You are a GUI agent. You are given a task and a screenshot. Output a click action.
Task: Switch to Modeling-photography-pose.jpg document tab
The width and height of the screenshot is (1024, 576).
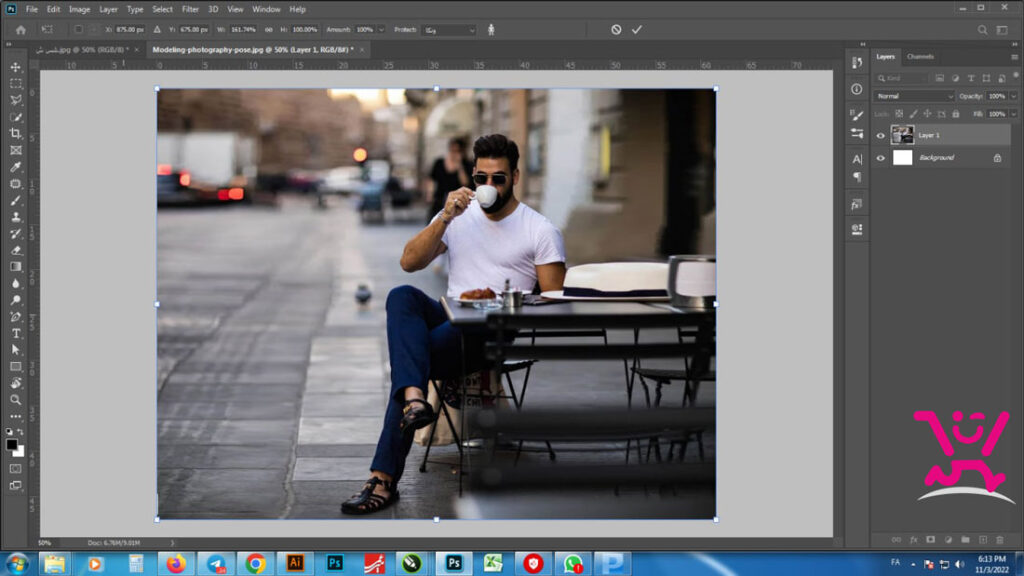pos(252,50)
